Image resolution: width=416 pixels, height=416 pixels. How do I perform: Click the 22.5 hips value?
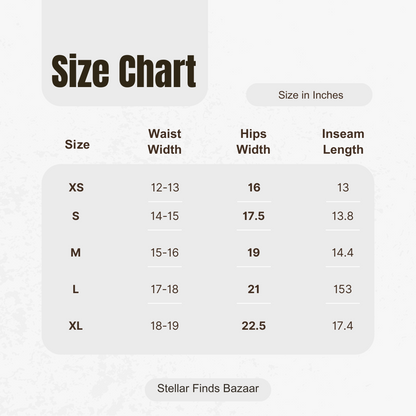tap(254, 326)
